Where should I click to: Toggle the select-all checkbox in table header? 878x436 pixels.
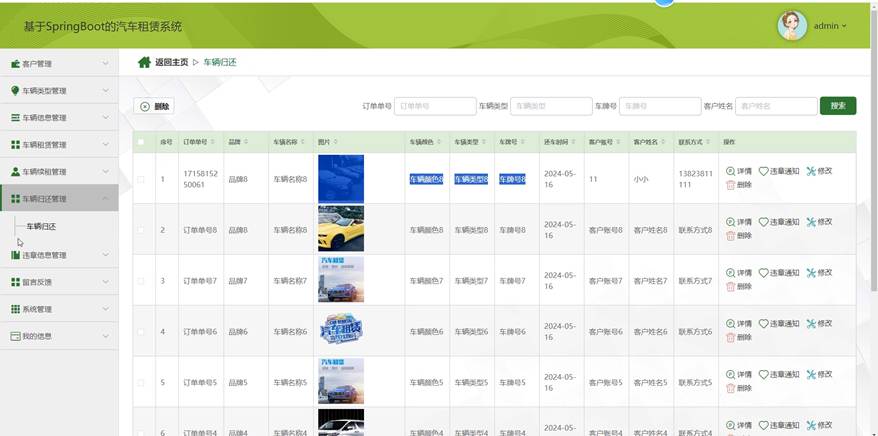point(141,142)
